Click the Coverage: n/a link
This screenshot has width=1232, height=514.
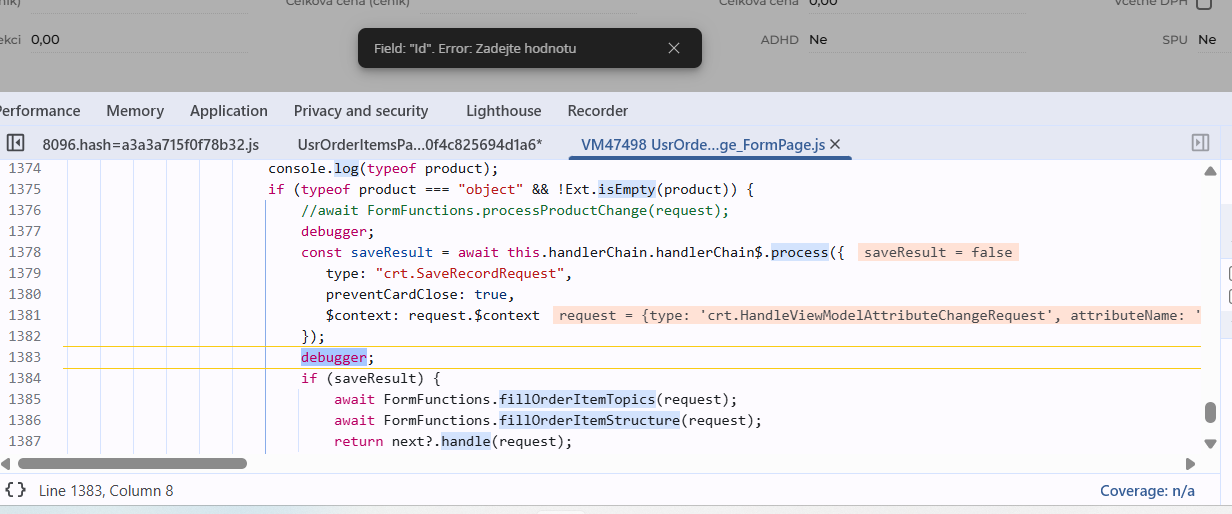click(x=1147, y=491)
